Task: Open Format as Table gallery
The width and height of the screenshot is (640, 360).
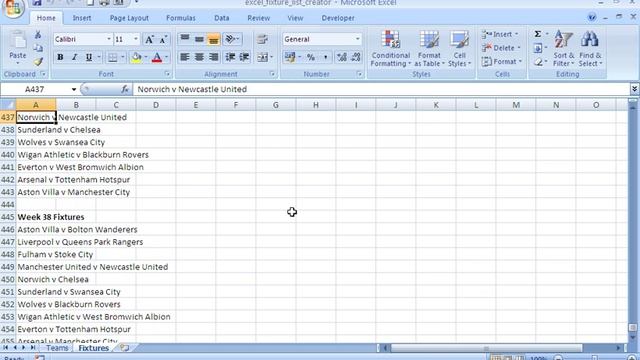Action: click(429, 49)
